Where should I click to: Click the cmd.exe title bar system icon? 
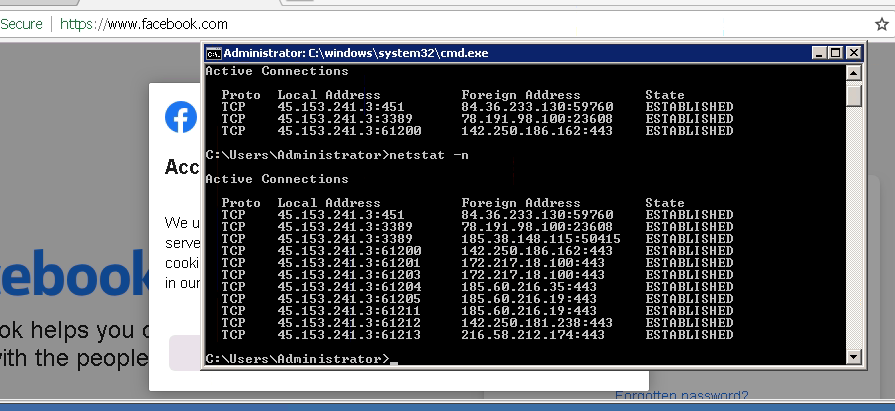[213, 54]
